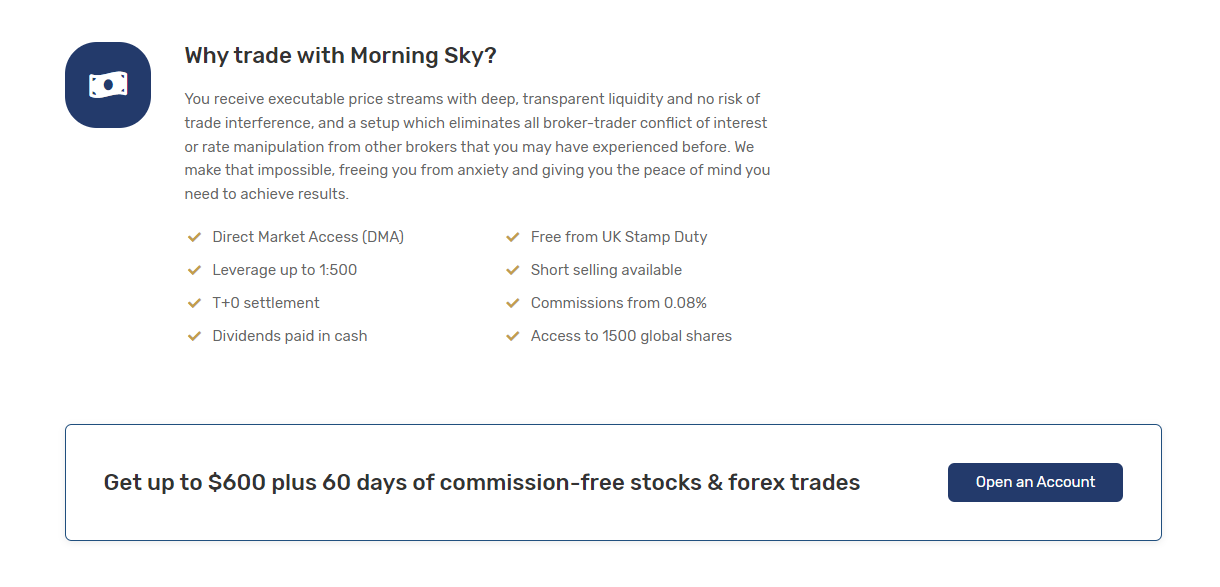
Task: Click the checkmark beside Leverage up to 1:500
Action: [195, 270]
